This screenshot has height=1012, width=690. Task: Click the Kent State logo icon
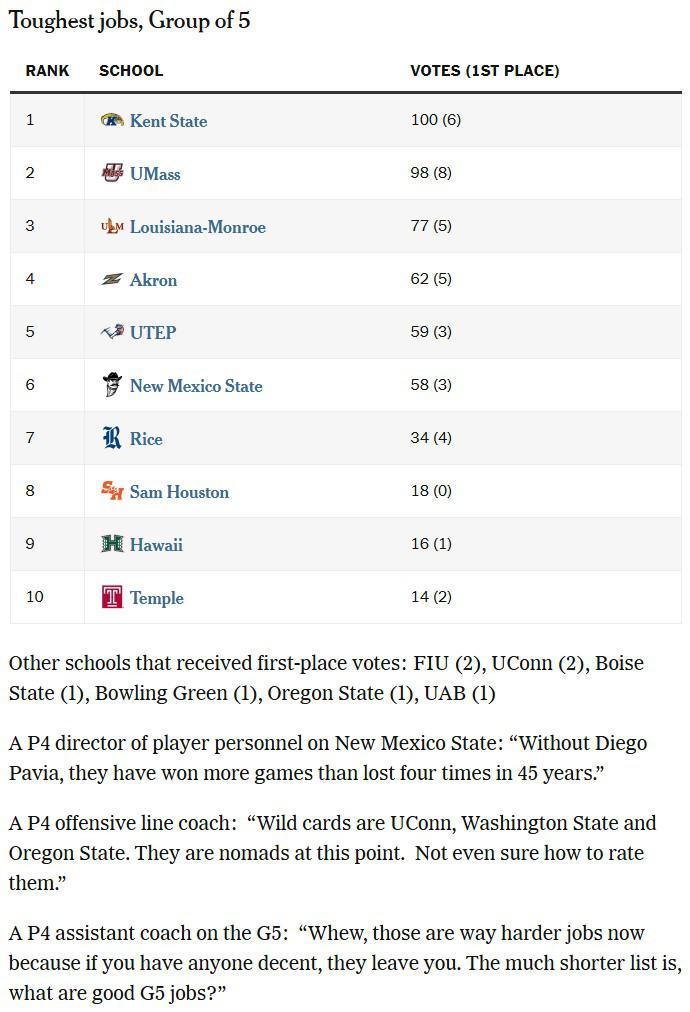[112, 120]
